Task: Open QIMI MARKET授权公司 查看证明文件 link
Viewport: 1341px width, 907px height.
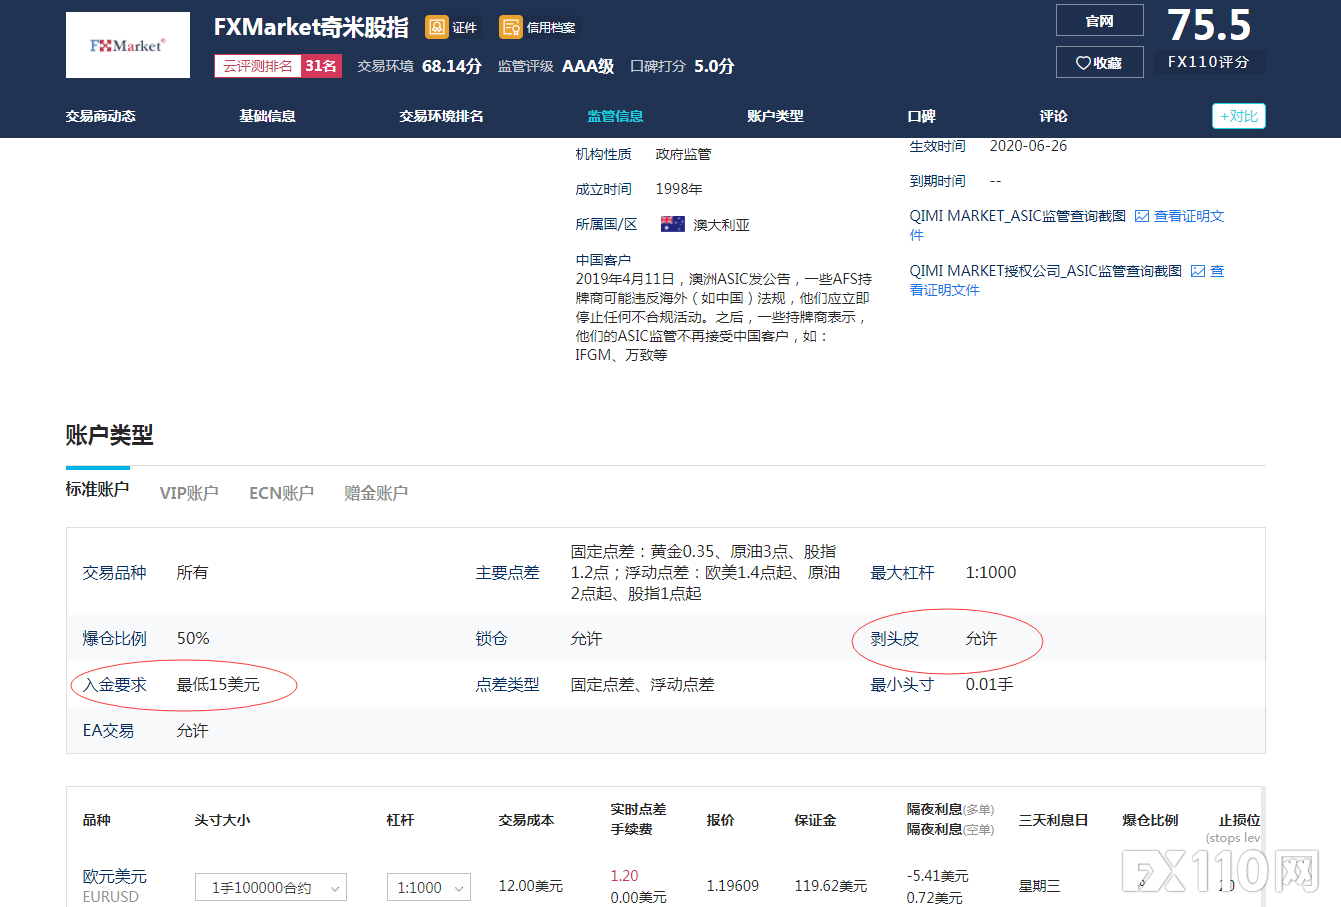Action: 945,290
